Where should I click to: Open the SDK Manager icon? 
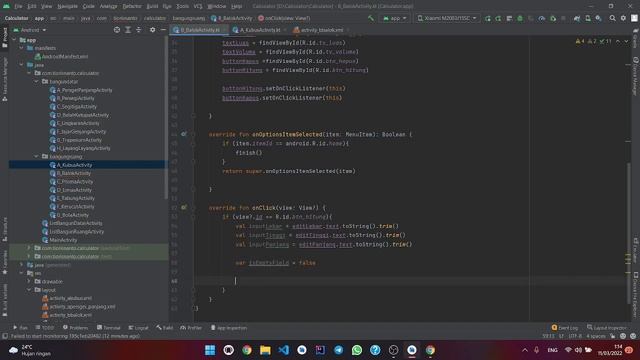click(x=598, y=18)
